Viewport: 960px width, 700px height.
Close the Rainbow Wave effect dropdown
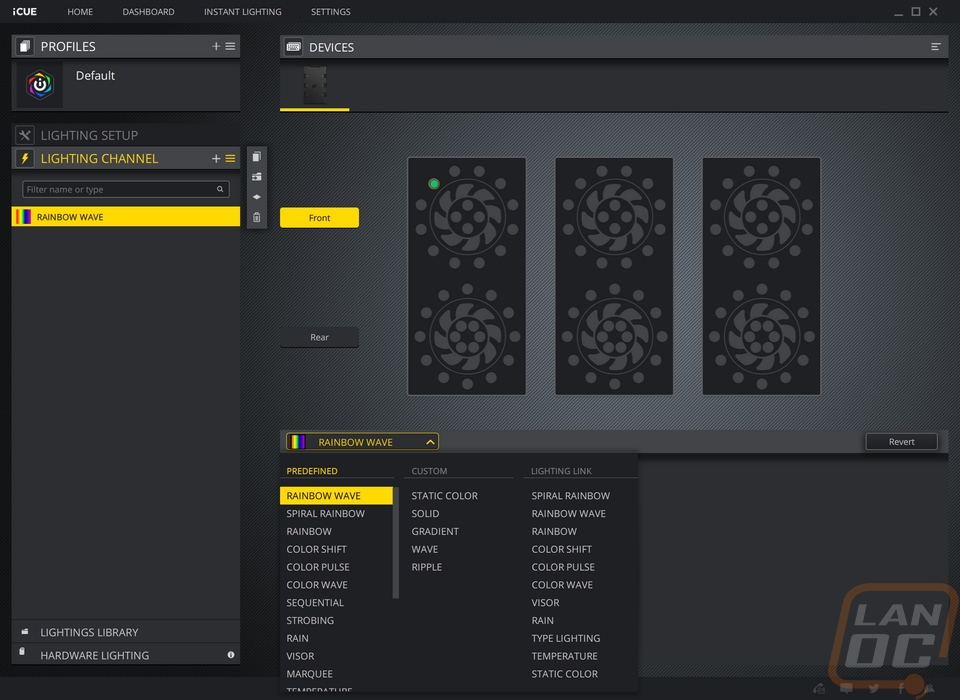point(362,442)
